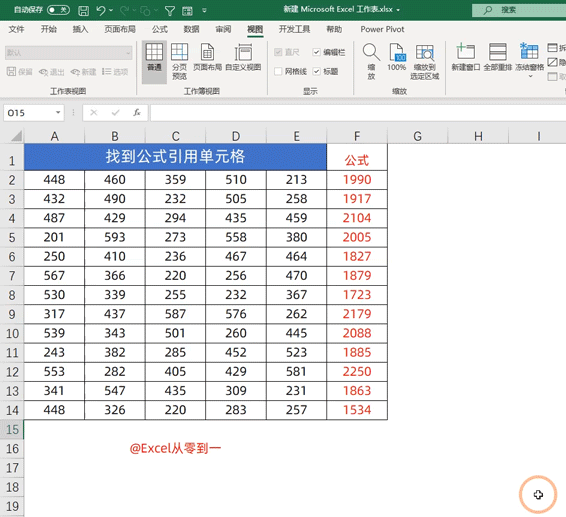Switch to the 公式 tab

(160, 29)
